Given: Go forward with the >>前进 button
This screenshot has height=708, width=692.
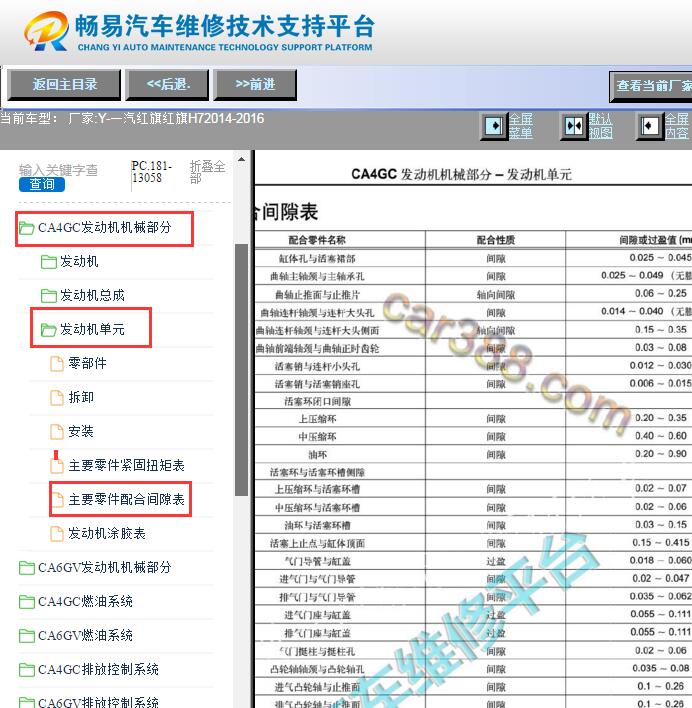Looking at the screenshot, I should point(255,84).
